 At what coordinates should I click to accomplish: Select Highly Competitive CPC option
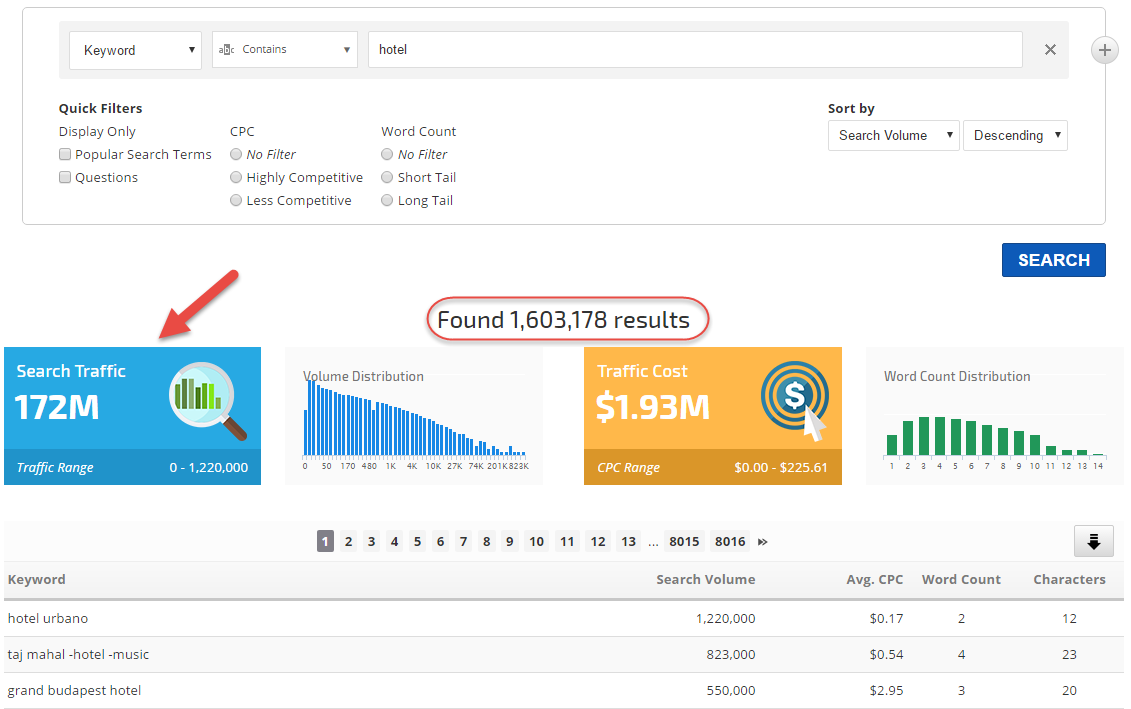[x=236, y=178]
